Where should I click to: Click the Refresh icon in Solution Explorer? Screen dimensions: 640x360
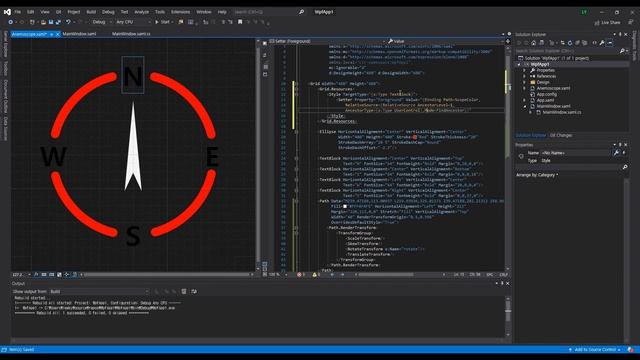coord(570,42)
